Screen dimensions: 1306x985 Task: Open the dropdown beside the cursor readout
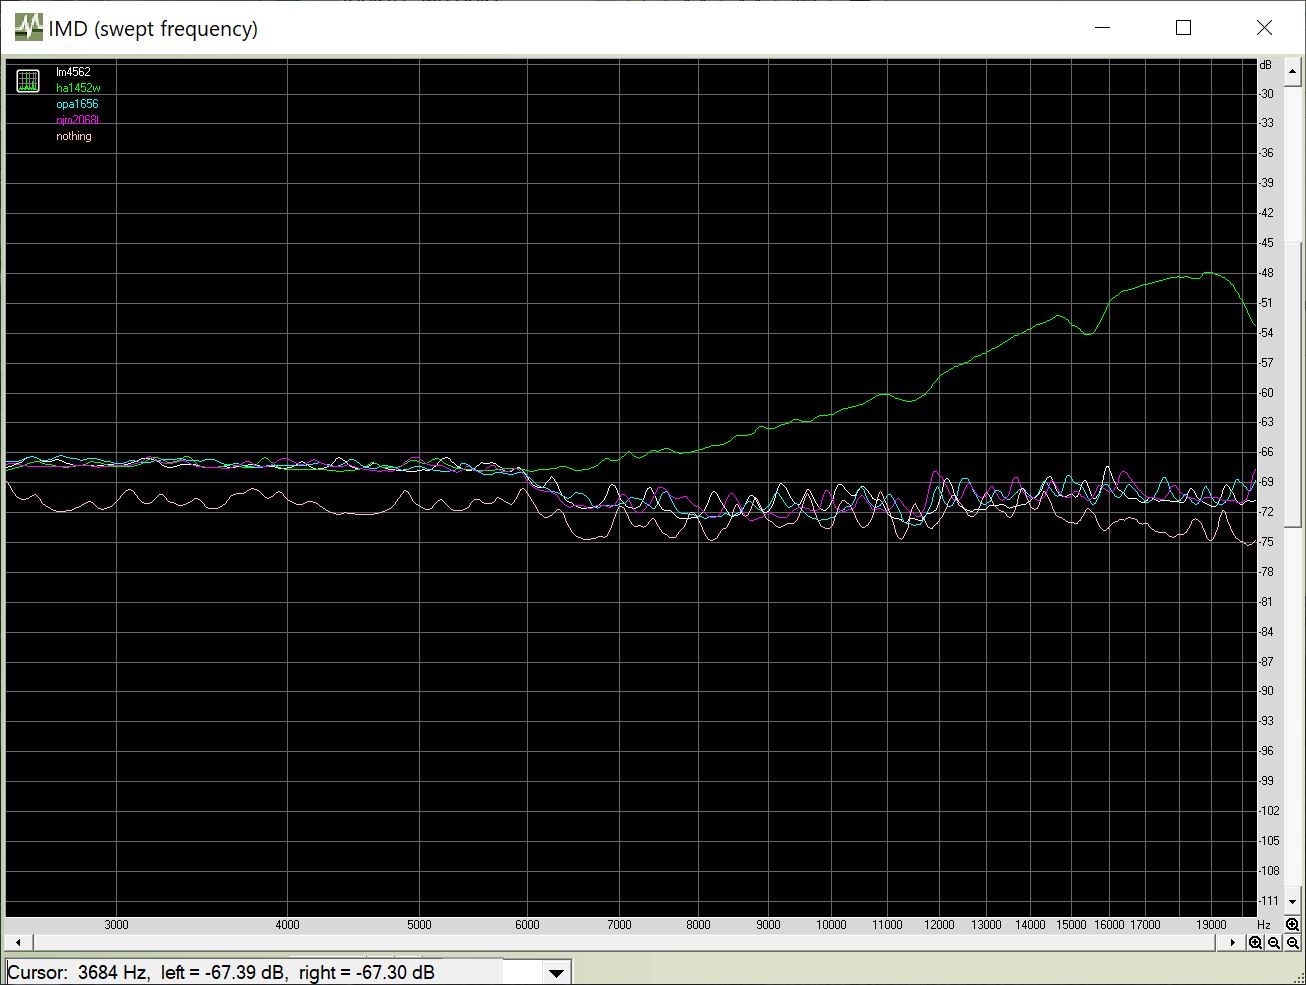point(557,972)
